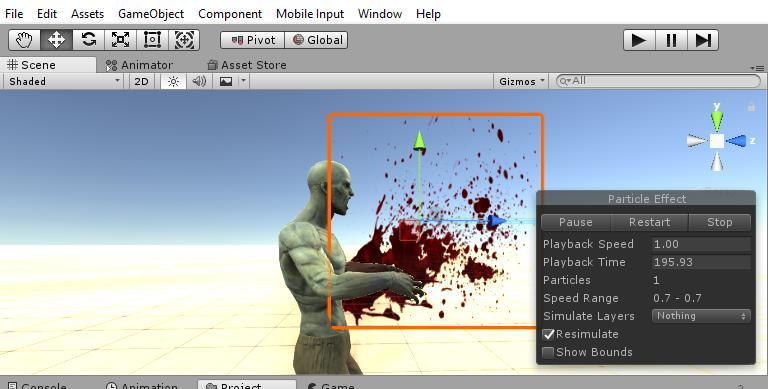Click the Playback Speed field
The height and width of the screenshot is (389, 768).
[701, 244]
